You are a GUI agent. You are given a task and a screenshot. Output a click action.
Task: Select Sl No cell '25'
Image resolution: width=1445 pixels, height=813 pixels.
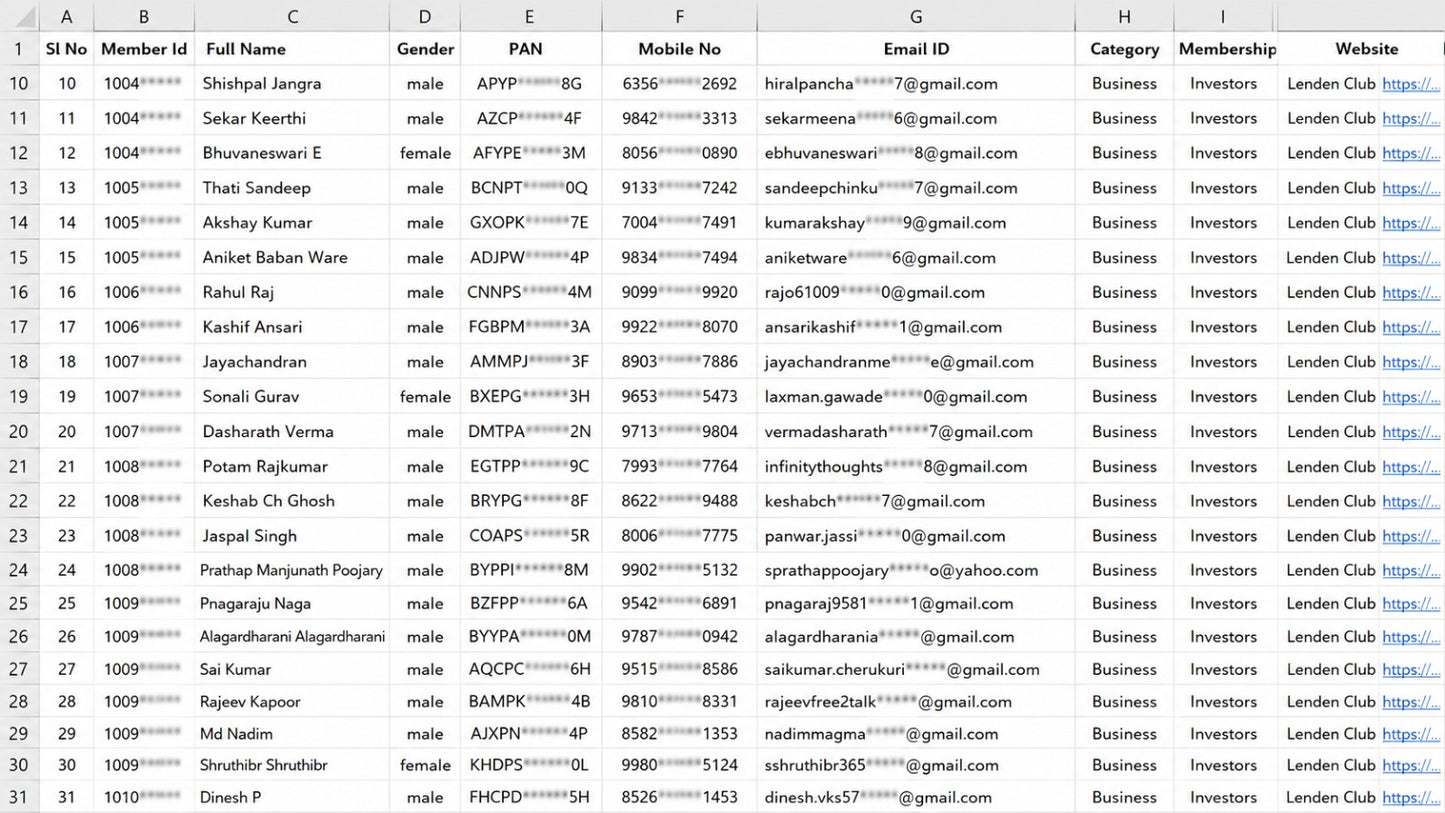tap(66, 603)
